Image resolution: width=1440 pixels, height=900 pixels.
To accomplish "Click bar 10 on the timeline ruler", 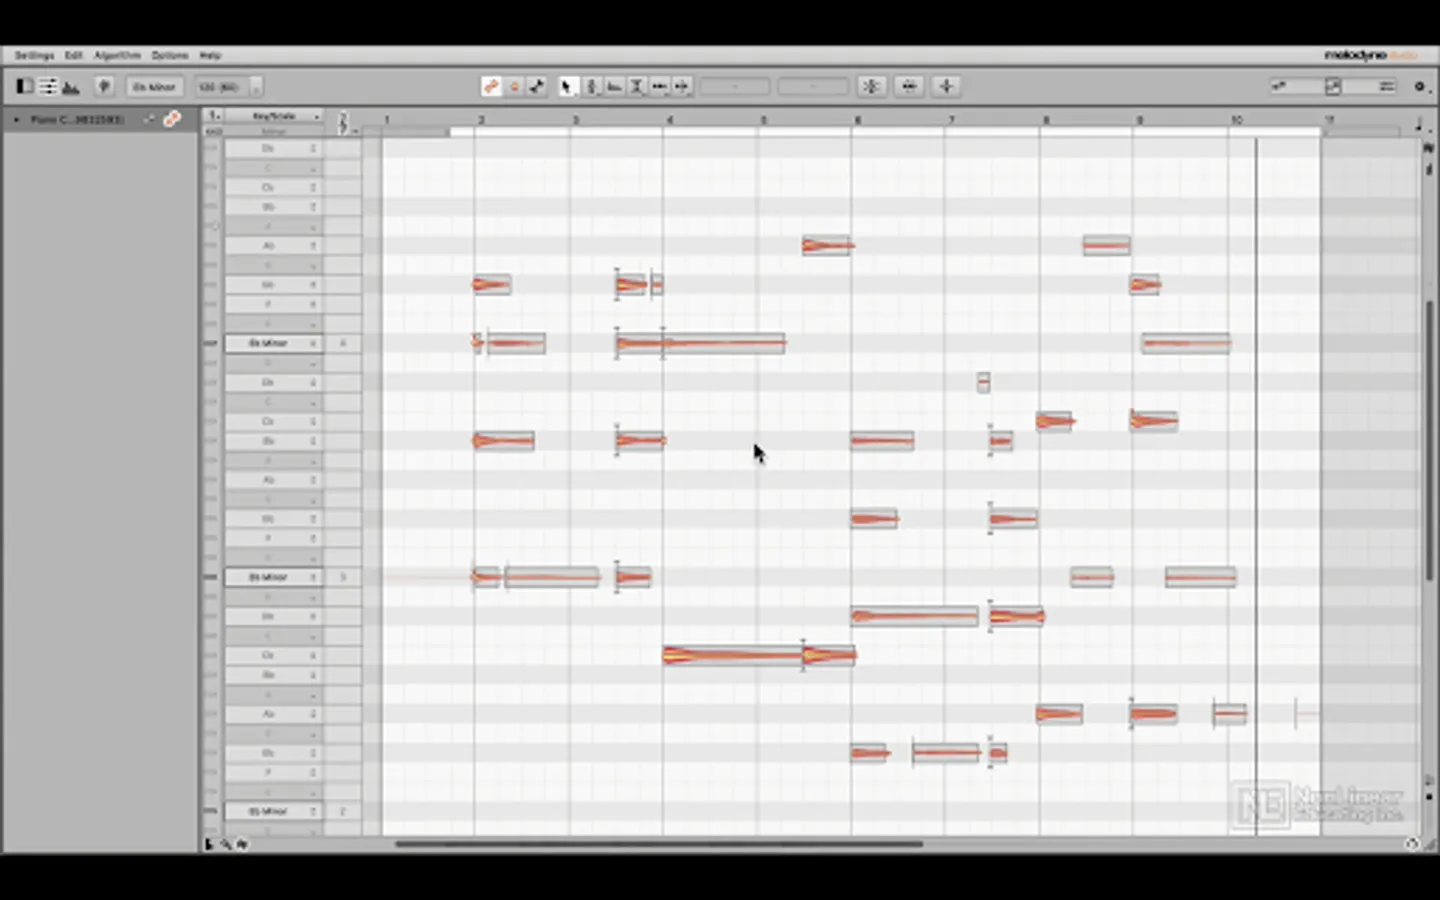I will tap(1236, 120).
